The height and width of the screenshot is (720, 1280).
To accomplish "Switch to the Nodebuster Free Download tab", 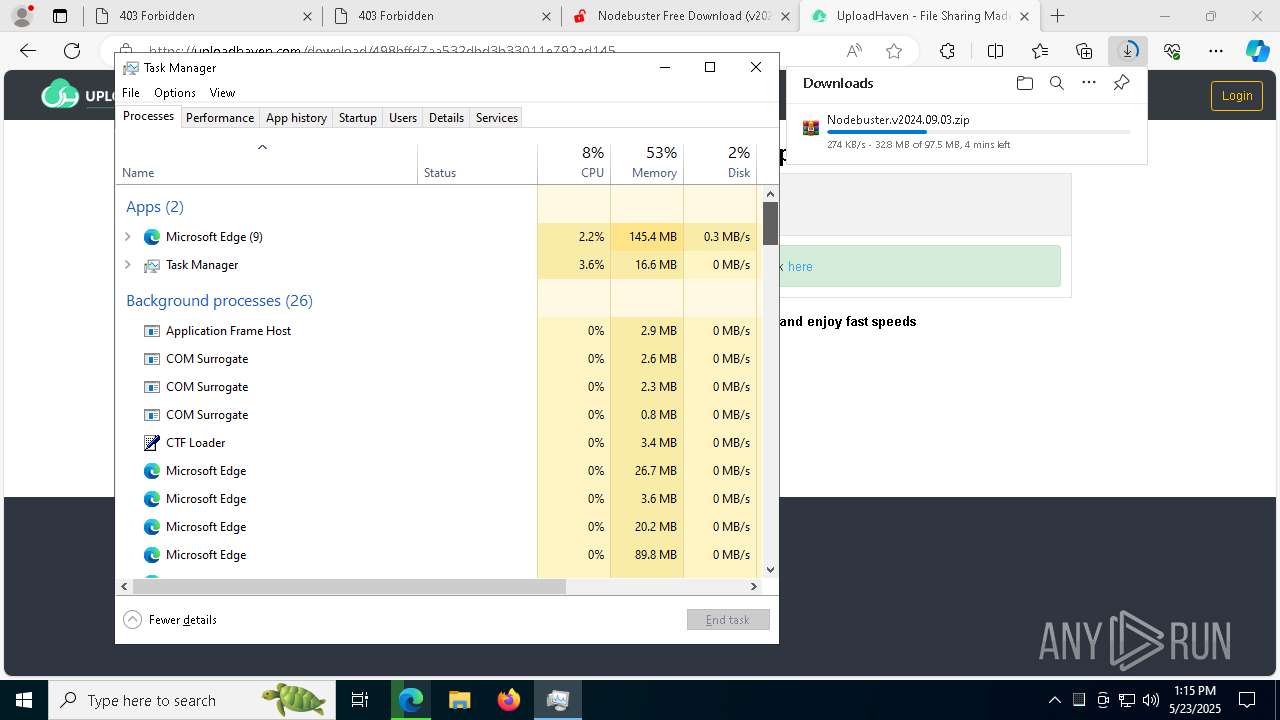I will coord(681,16).
